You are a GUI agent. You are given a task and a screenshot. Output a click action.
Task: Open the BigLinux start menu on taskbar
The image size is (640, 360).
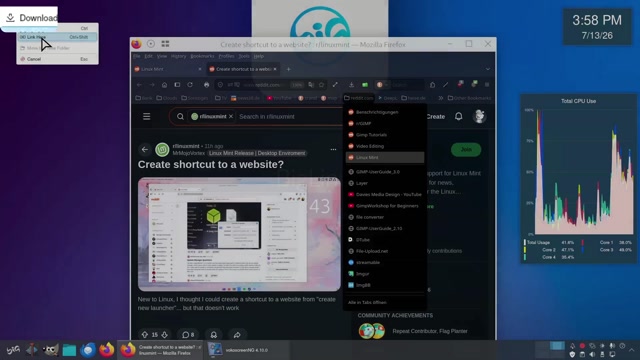tap(13, 350)
